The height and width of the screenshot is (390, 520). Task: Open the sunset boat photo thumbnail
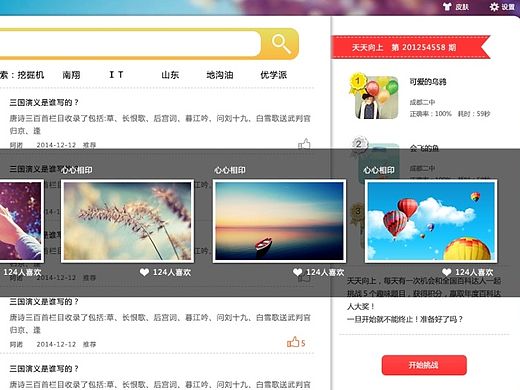pyautogui.click(x=279, y=221)
